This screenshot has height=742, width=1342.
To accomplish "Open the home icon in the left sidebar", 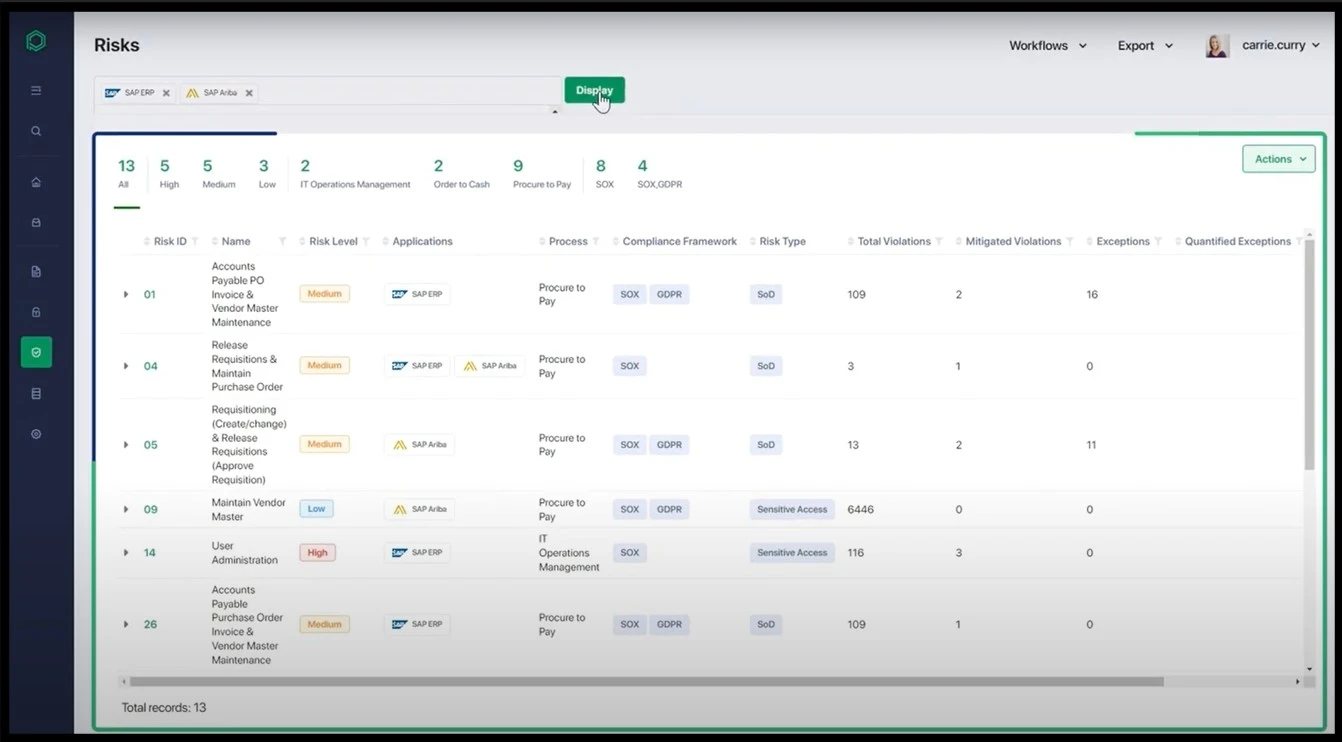I will click(36, 182).
